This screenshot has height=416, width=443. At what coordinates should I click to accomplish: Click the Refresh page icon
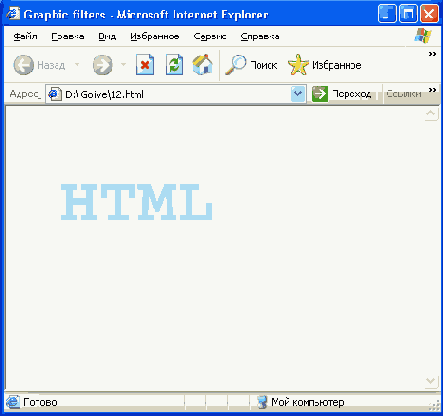174,65
